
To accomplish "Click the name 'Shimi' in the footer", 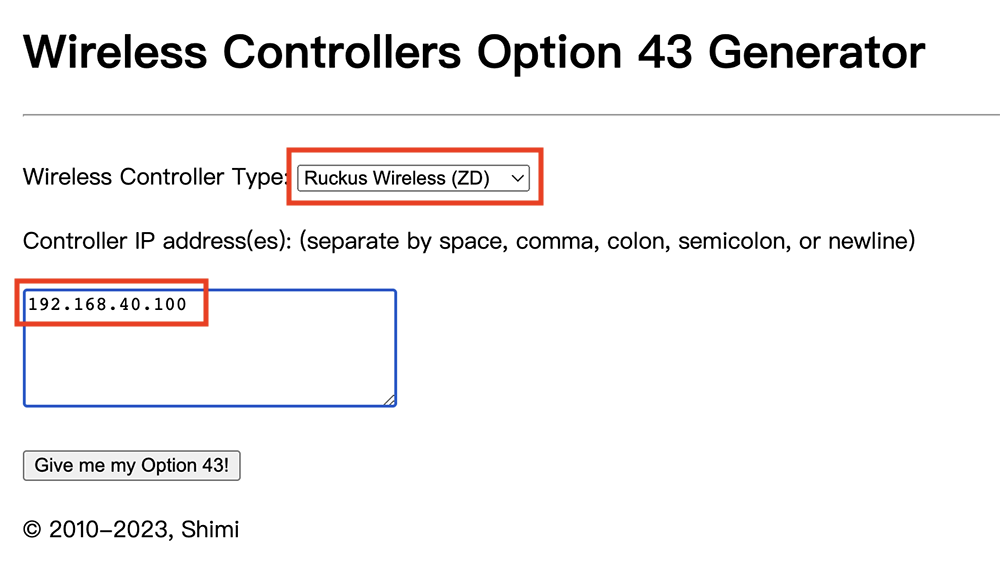I will click(210, 529).
